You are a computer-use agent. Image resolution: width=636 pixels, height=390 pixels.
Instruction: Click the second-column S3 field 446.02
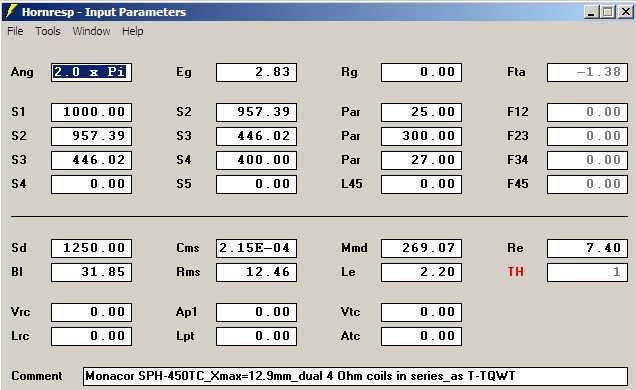coord(256,136)
